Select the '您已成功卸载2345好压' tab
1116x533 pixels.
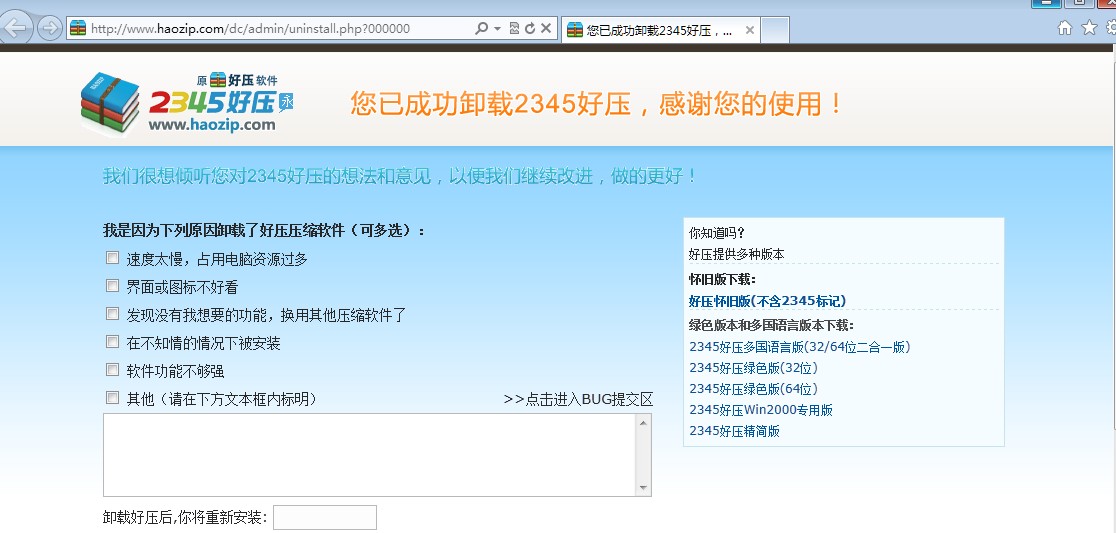coord(658,30)
